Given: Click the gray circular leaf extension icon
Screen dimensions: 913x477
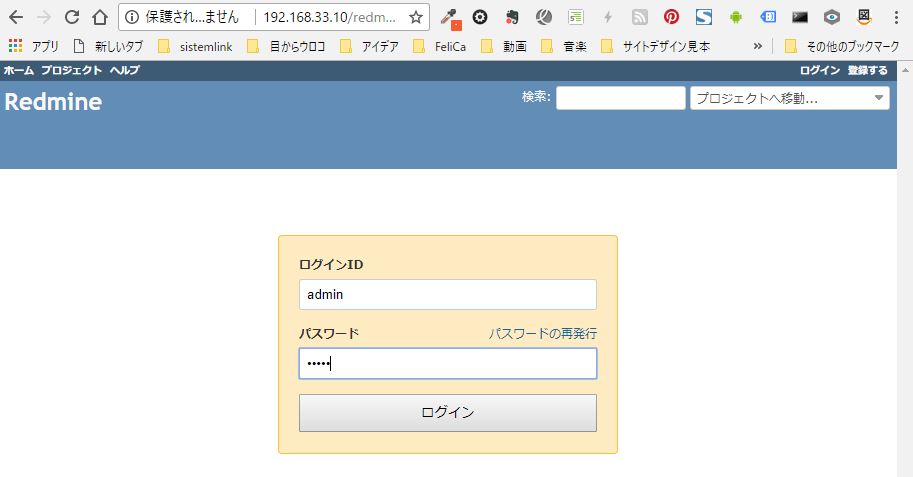Looking at the screenshot, I should point(544,17).
